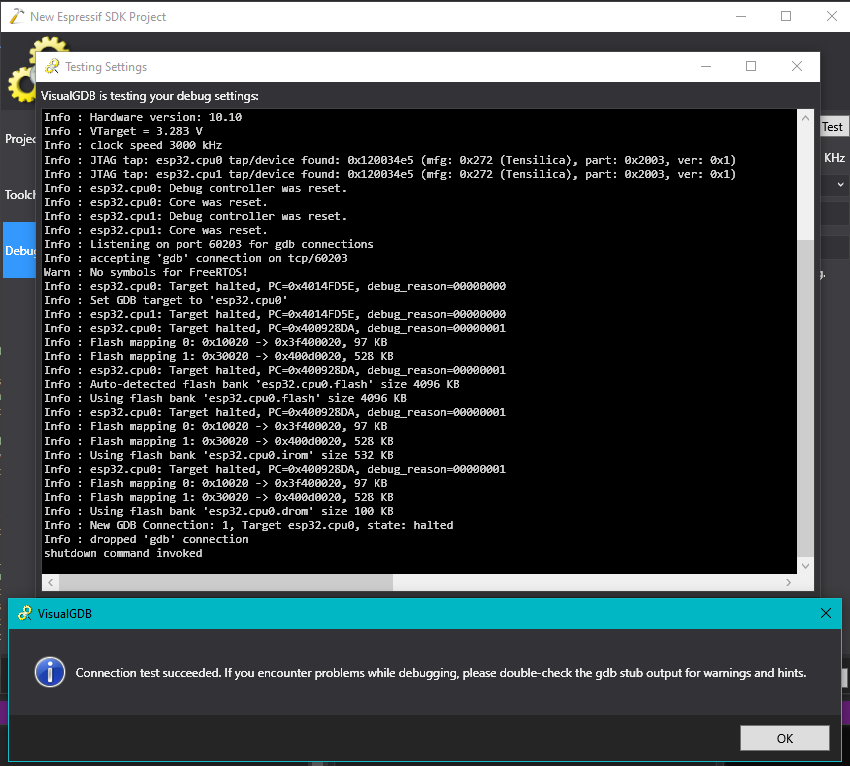
Task: Click "Using flash bank 'esp32.cpu0.drom'" line
Action: [x=219, y=511]
